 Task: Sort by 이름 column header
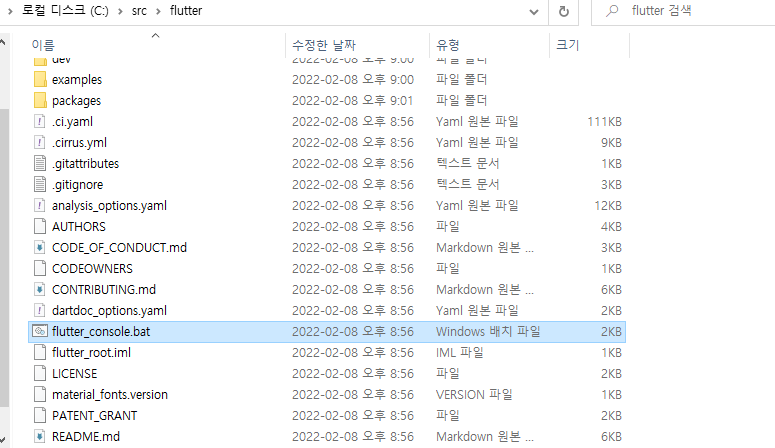pyautogui.click(x=43, y=45)
